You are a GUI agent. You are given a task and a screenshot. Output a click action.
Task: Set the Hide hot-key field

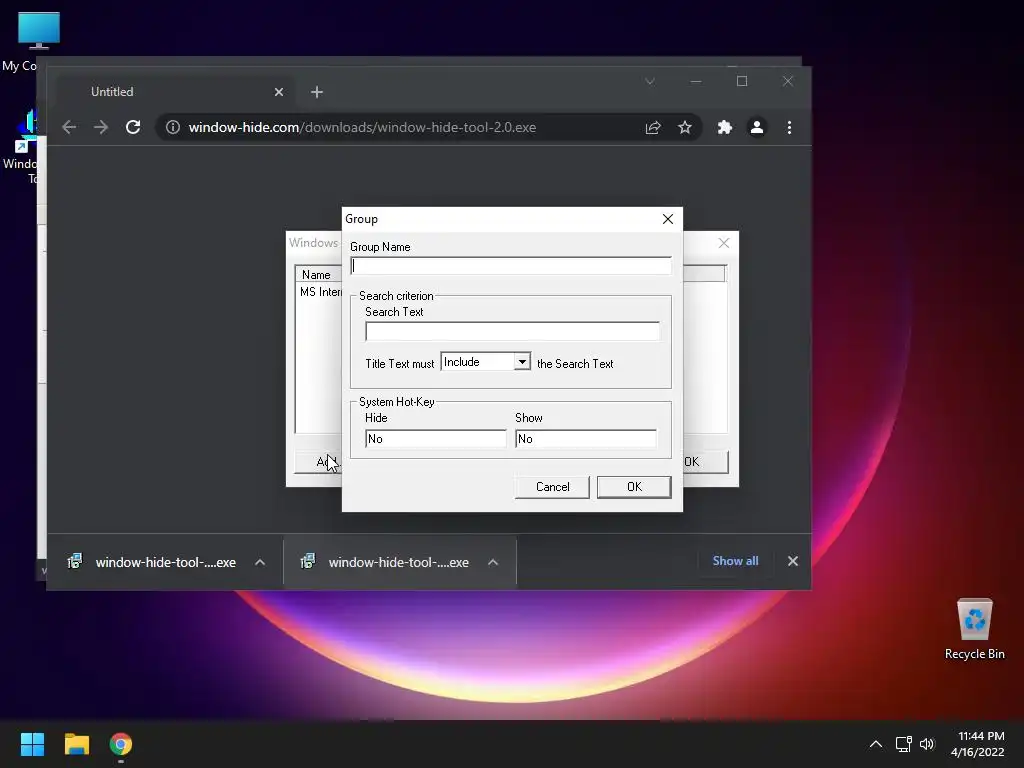(x=436, y=439)
